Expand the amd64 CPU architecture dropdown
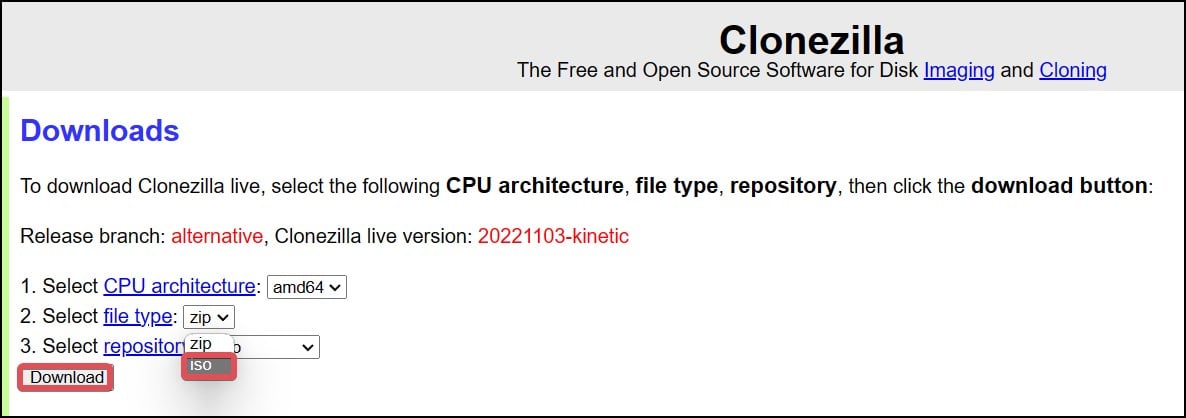The width and height of the screenshot is (1186, 418). click(307, 287)
